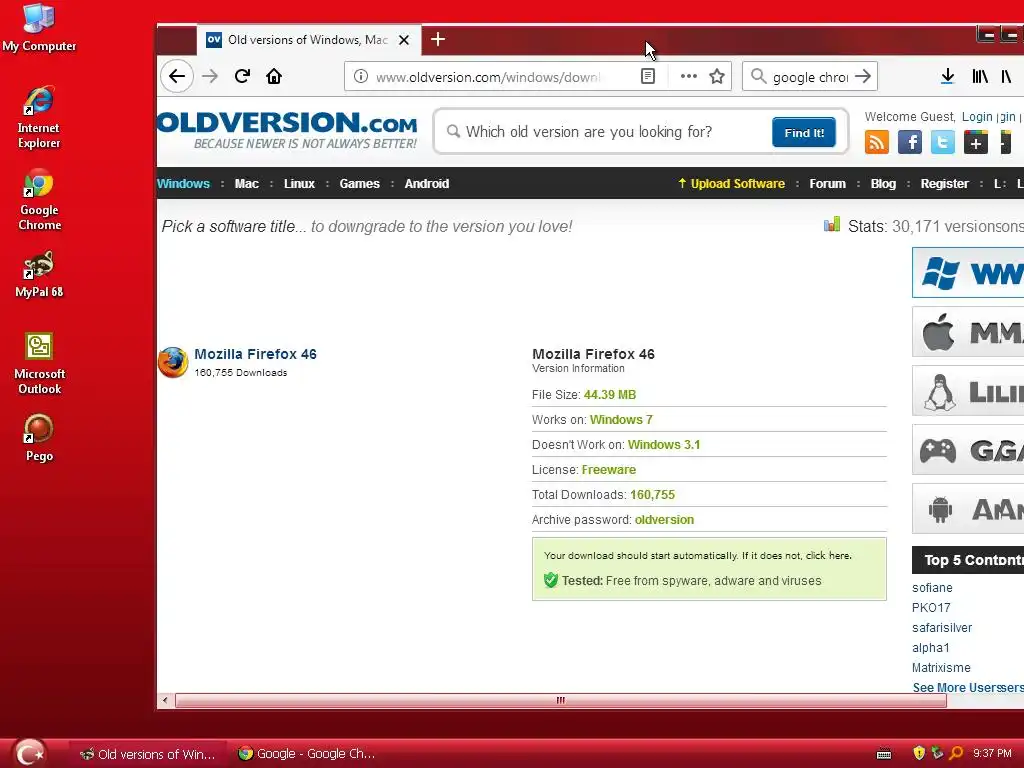The image size is (1024, 768).
Task: Click the horizontal scrollbar thumb
Action: (x=560, y=700)
